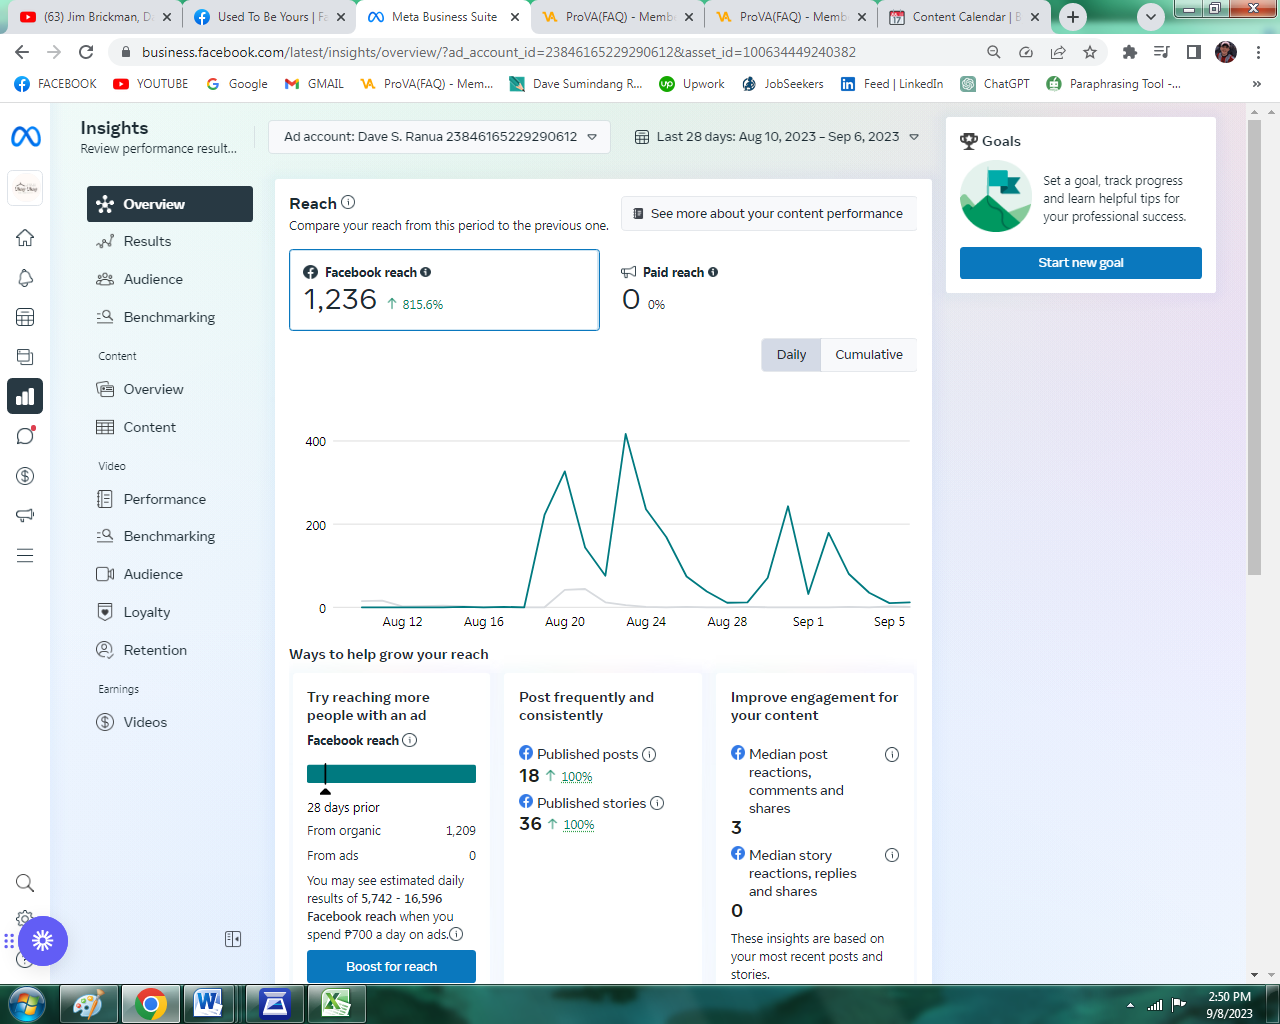Select the Facebook reach metric card

[444, 290]
